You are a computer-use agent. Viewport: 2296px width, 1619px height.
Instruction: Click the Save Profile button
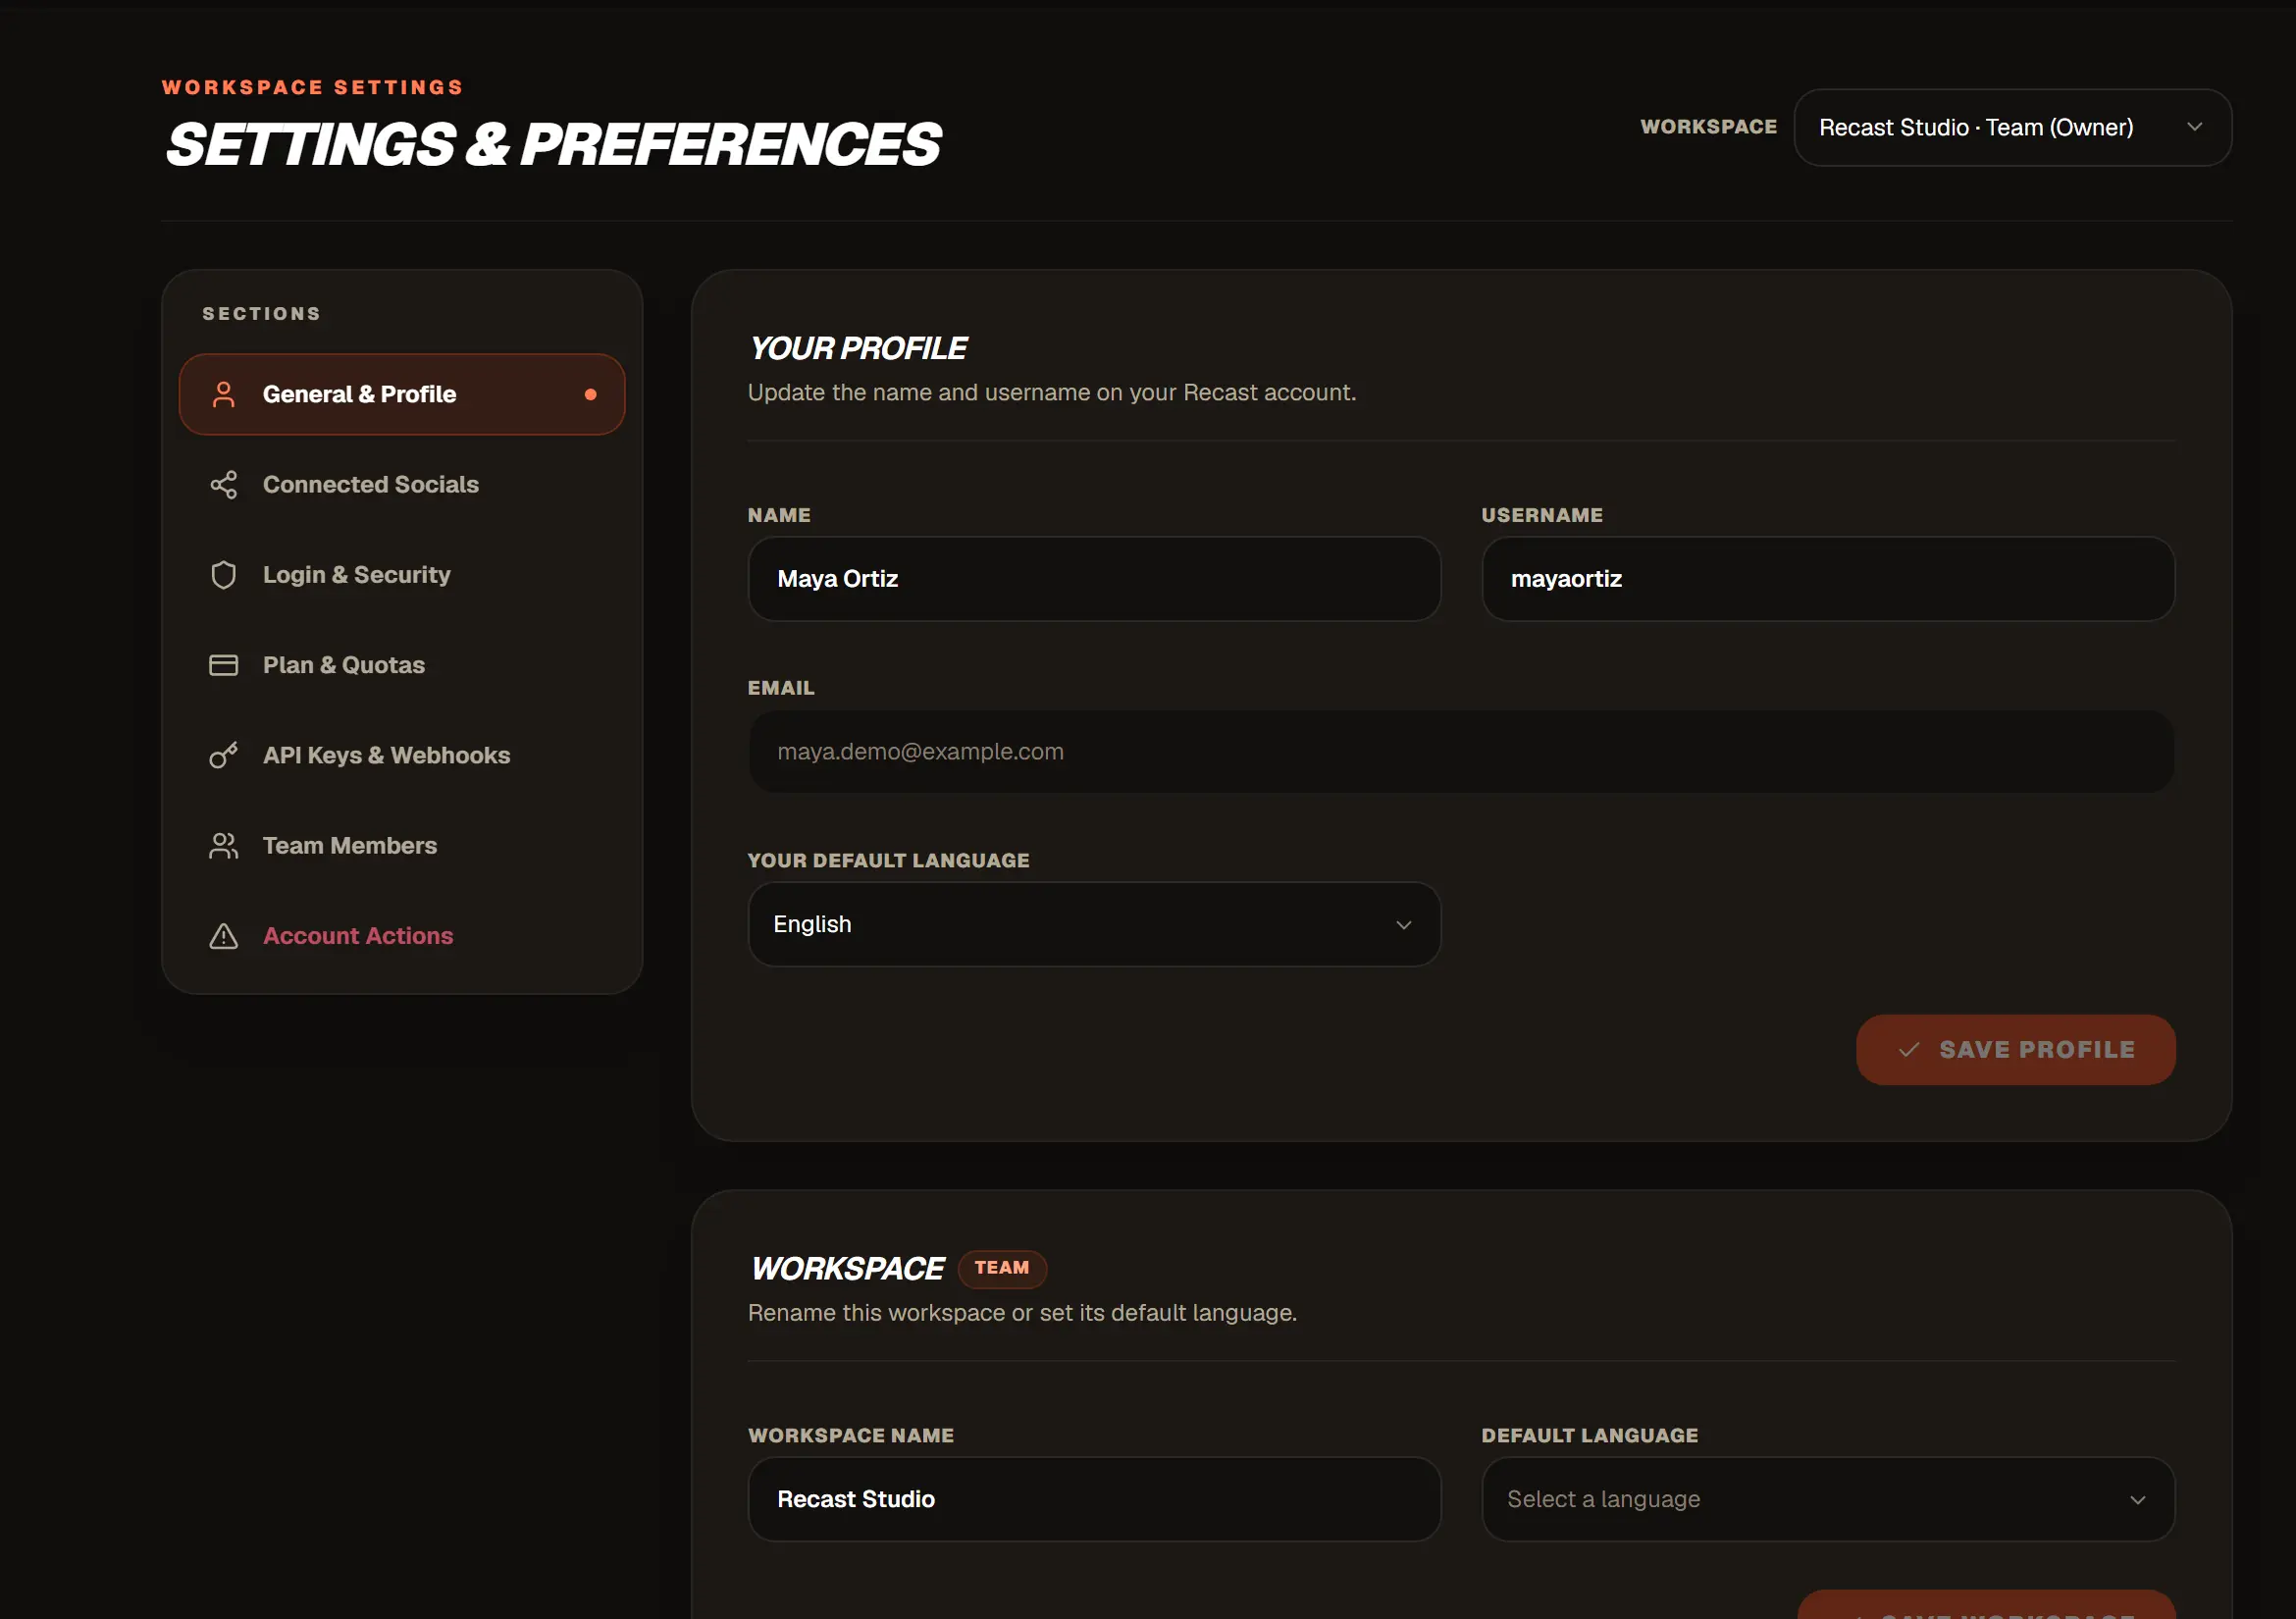click(2016, 1050)
